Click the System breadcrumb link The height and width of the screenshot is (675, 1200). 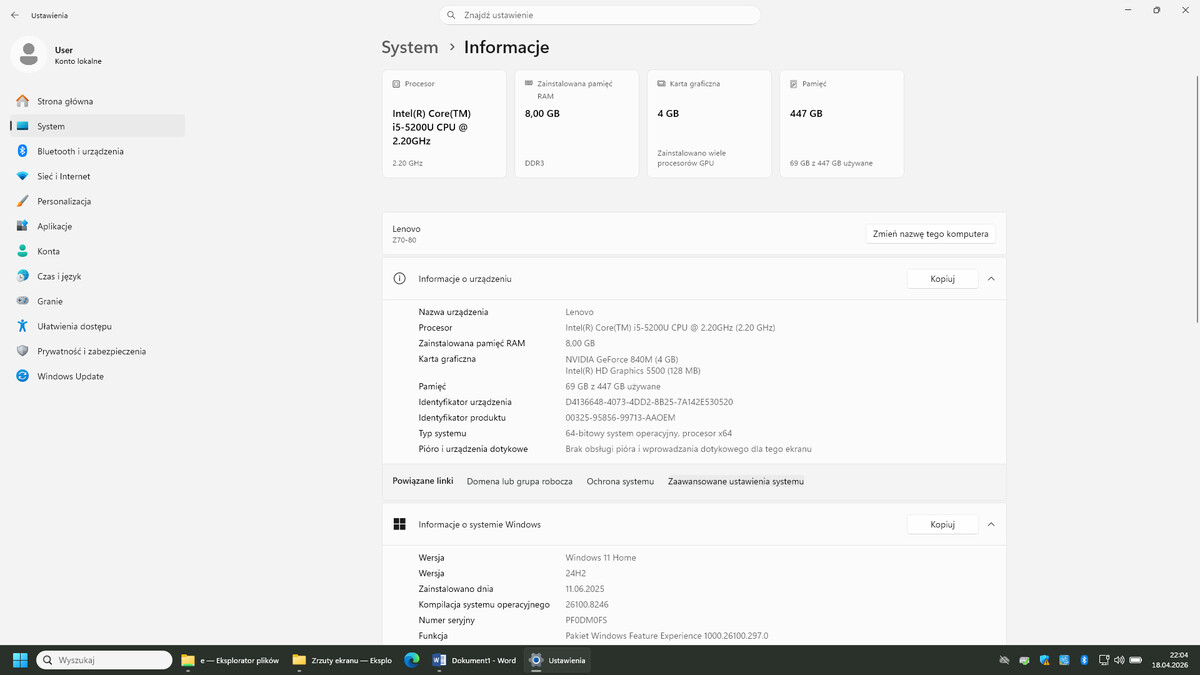(x=410, y=47)
